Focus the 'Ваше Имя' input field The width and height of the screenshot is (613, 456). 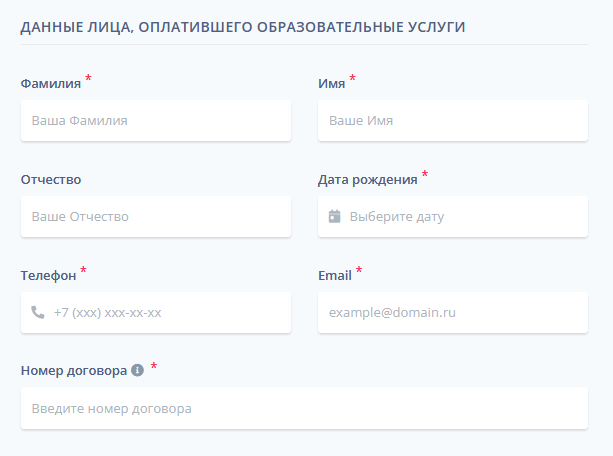(x=453, y=120)
